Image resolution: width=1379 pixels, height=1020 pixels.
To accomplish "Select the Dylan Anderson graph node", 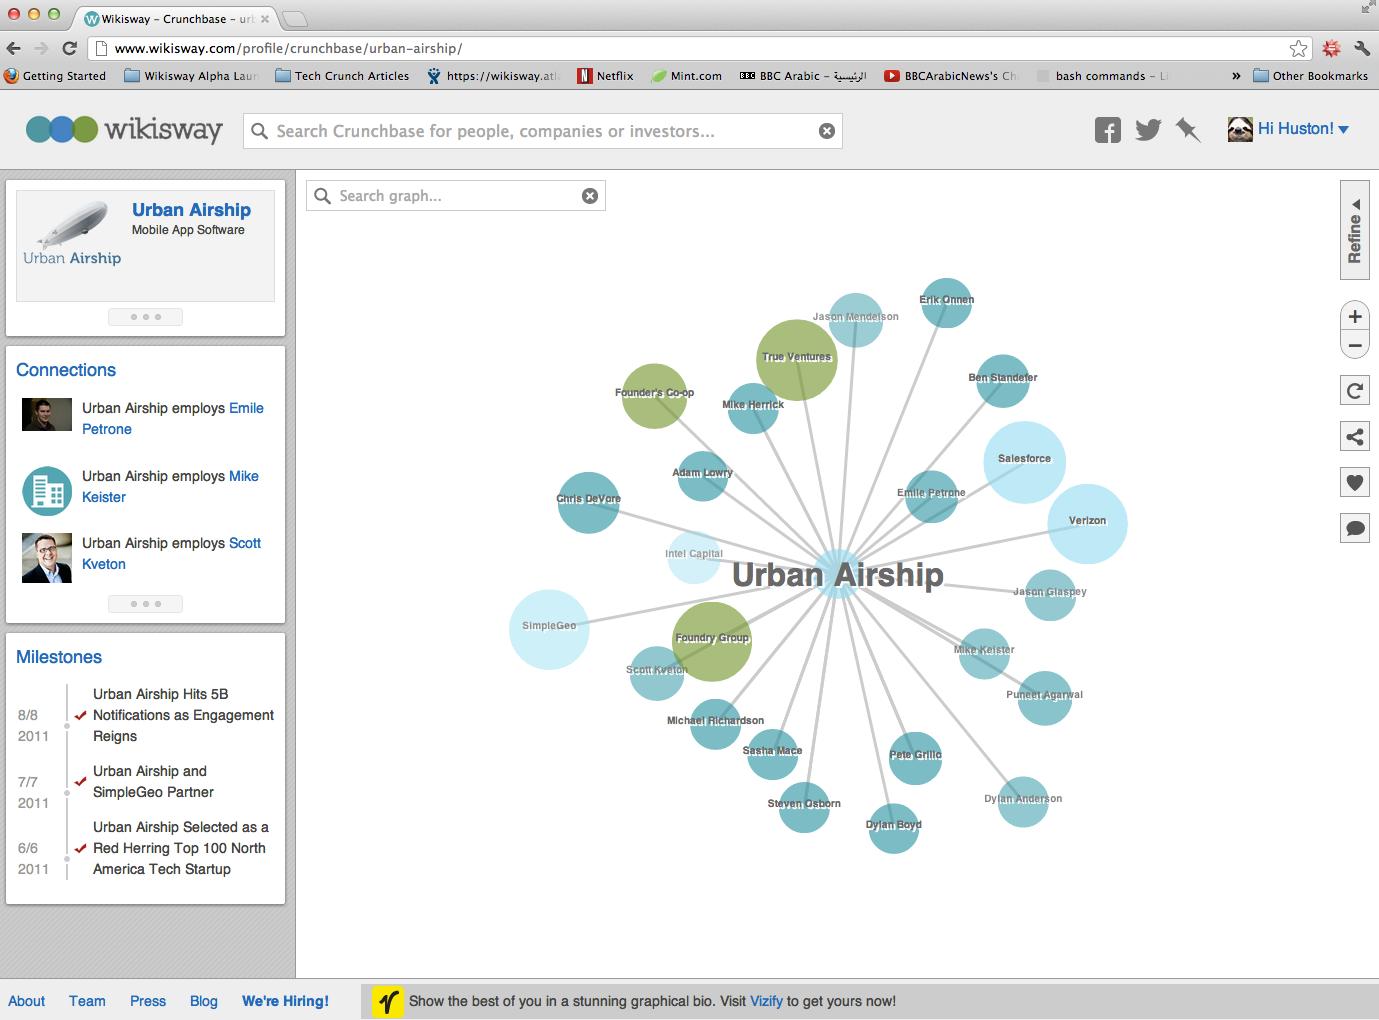I will [1022, 802].
